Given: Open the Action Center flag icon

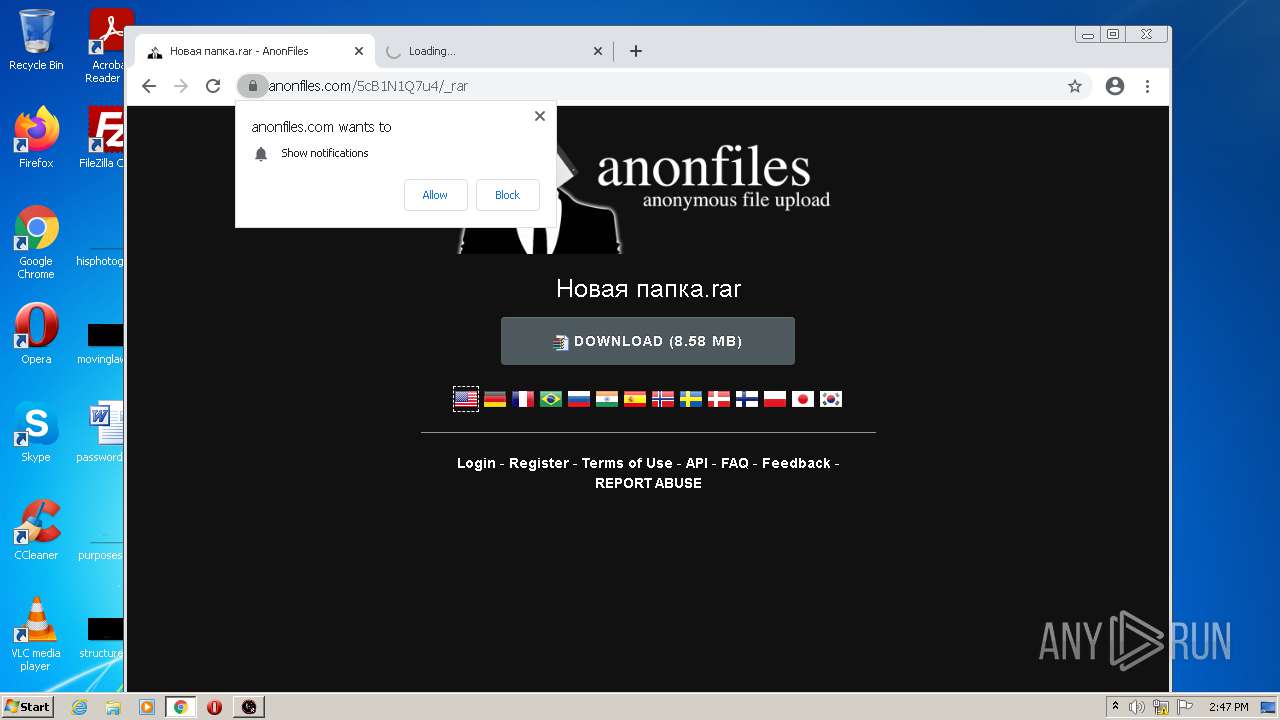Looking at the screenshot, I should tap(1185, 707).
